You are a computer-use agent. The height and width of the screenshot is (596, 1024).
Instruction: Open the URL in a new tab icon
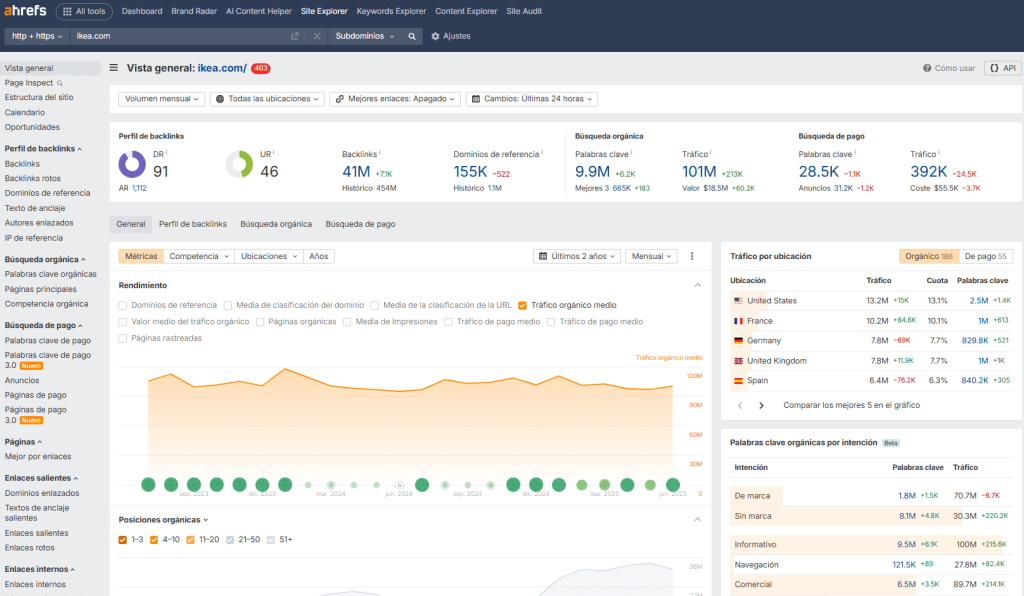pyautogui.click(x=295, y=36)
